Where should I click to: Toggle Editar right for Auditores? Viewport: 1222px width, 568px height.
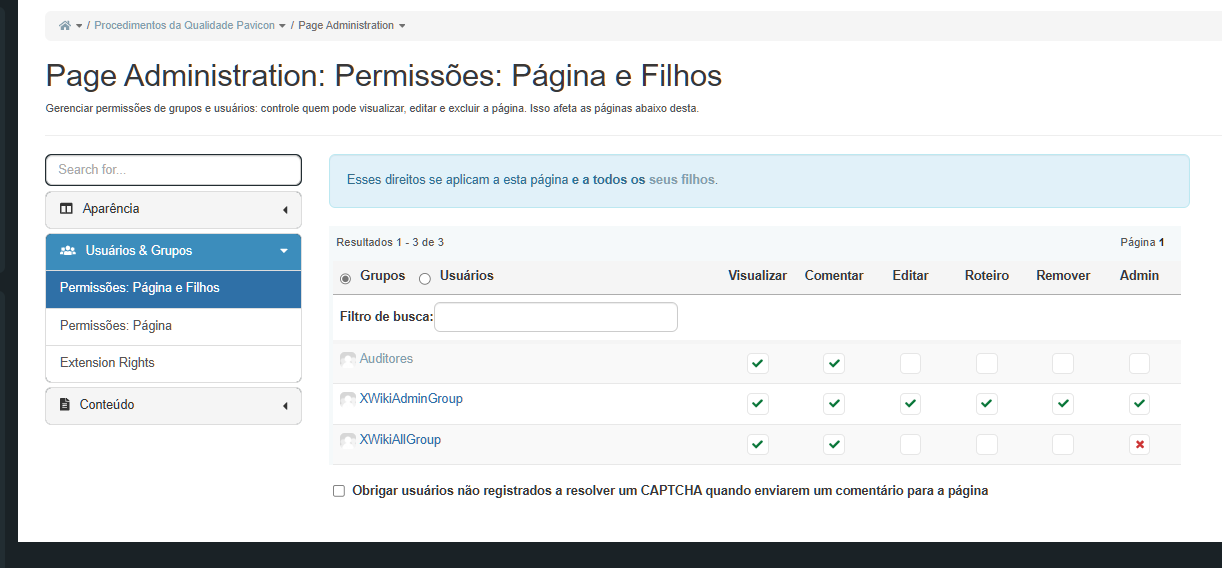point(910,363)
